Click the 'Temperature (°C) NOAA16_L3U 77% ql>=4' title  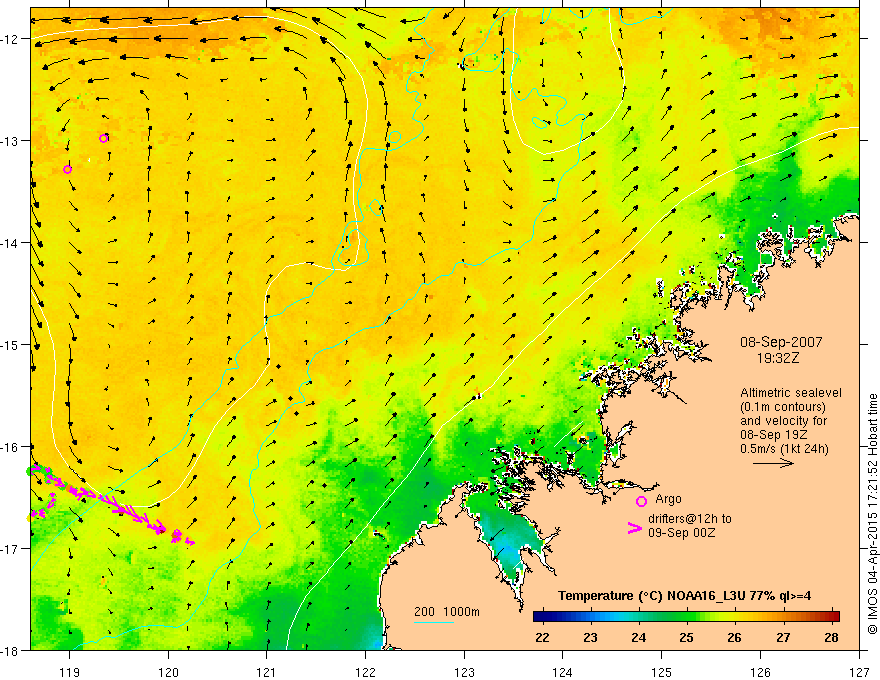tap(684, 596)
